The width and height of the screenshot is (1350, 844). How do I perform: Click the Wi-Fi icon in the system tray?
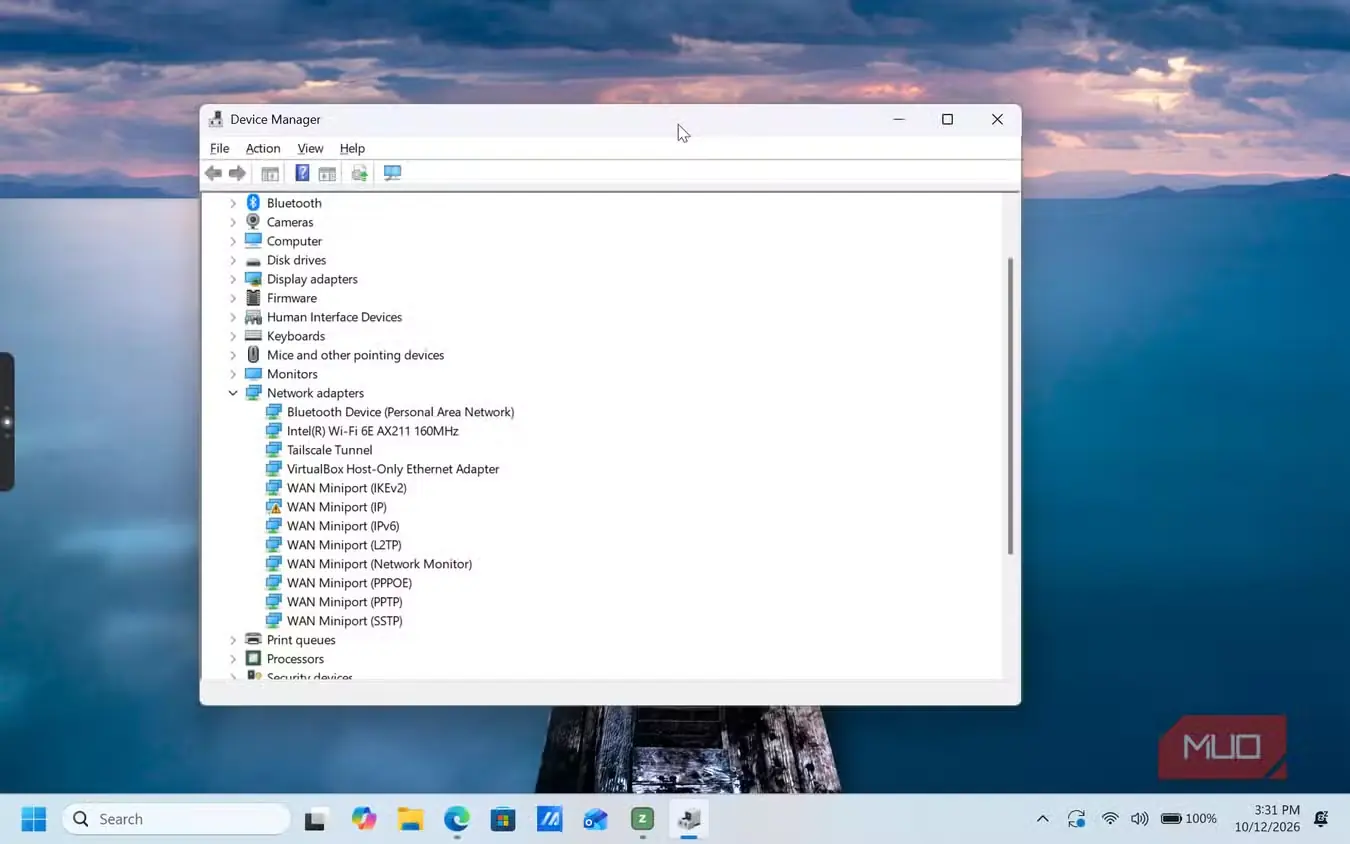tap(1110, 819)
